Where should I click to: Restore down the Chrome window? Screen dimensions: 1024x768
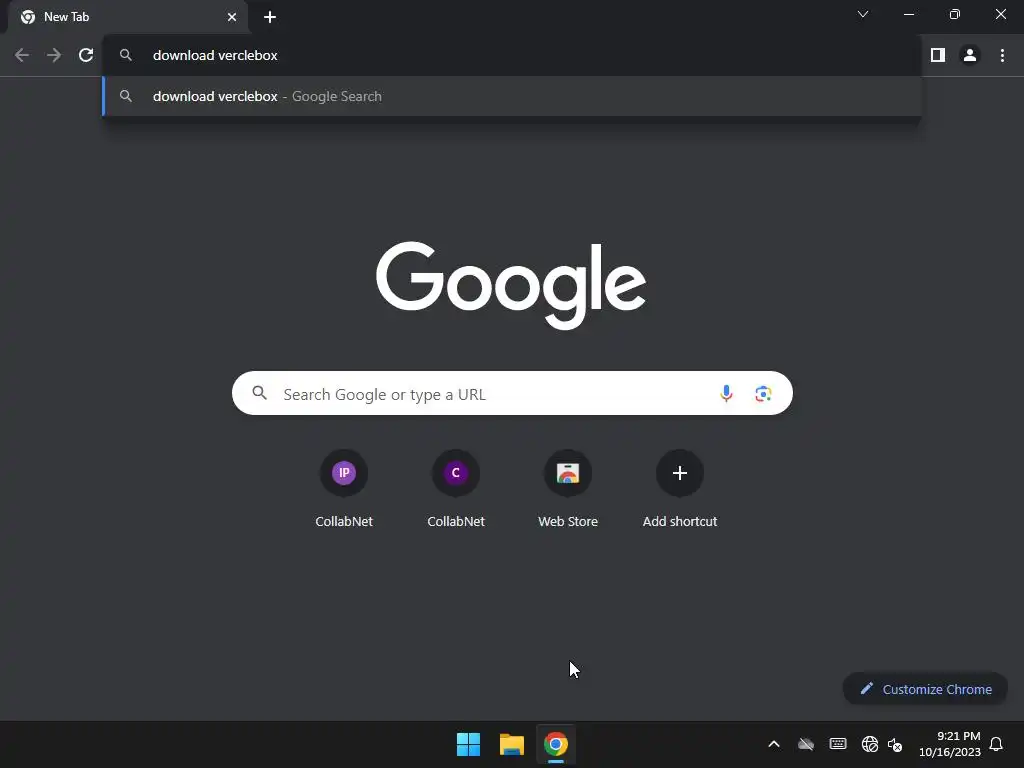pyautogui.click(x=955, y=14)
